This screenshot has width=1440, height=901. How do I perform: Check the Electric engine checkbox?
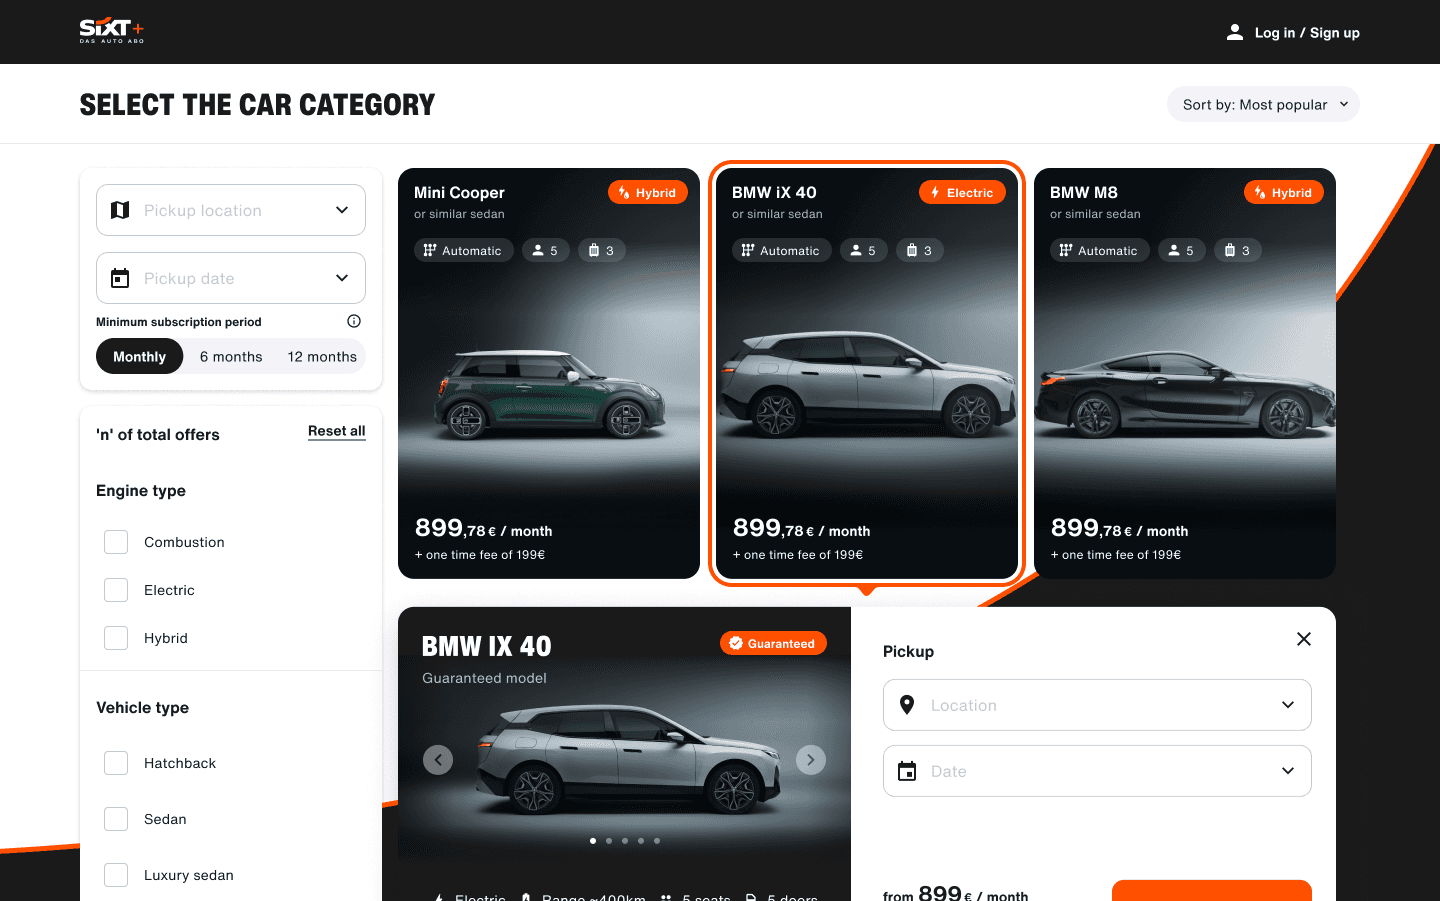[x=116, y=590]
